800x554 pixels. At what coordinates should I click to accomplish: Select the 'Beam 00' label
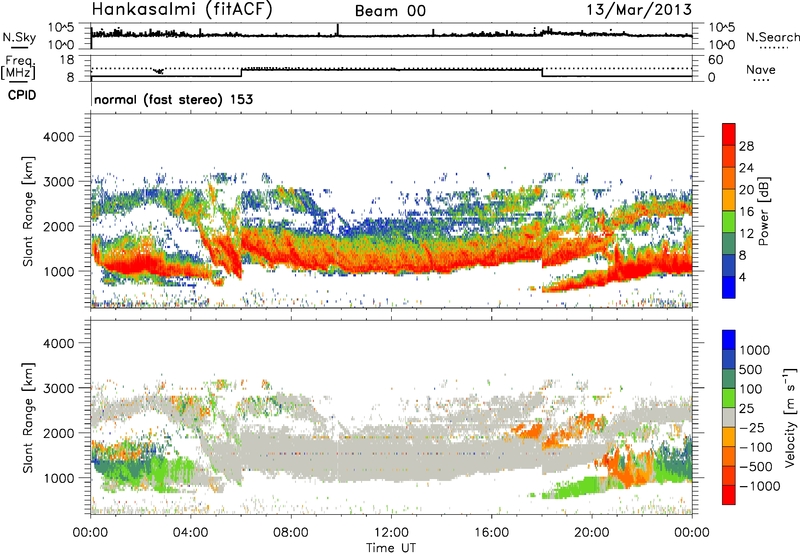[x=390, y=11]
